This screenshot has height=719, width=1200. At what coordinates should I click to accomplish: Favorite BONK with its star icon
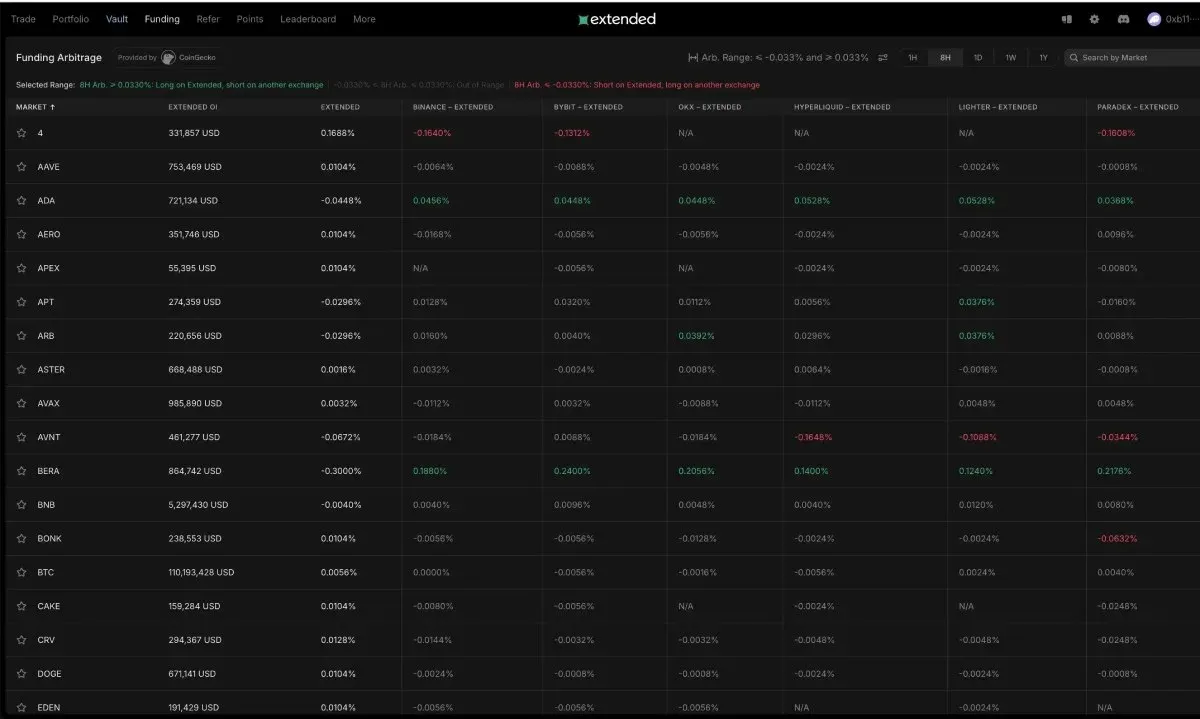point(21,538)
